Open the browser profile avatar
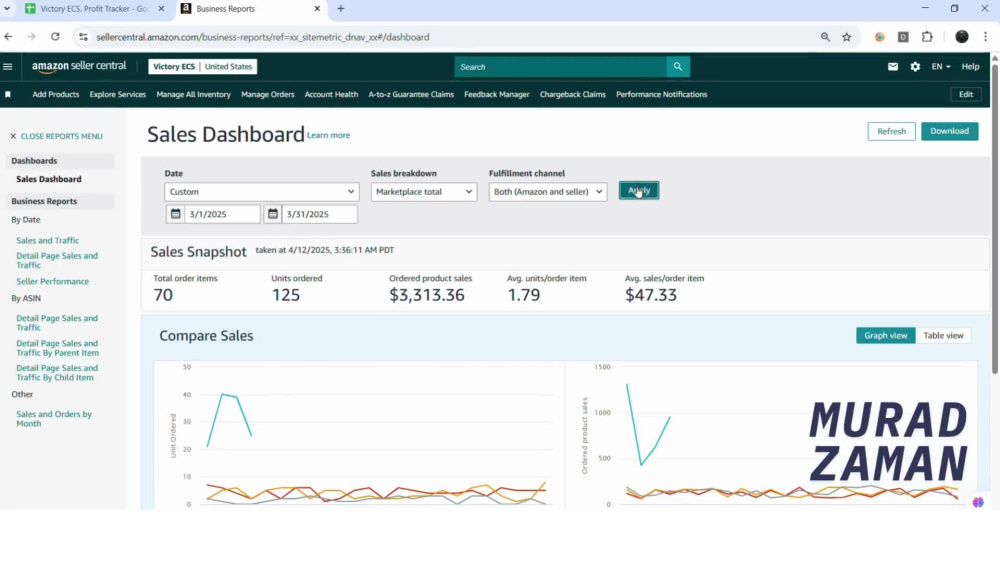Viewport: 1000px width, 563px height. pos(962,37)
